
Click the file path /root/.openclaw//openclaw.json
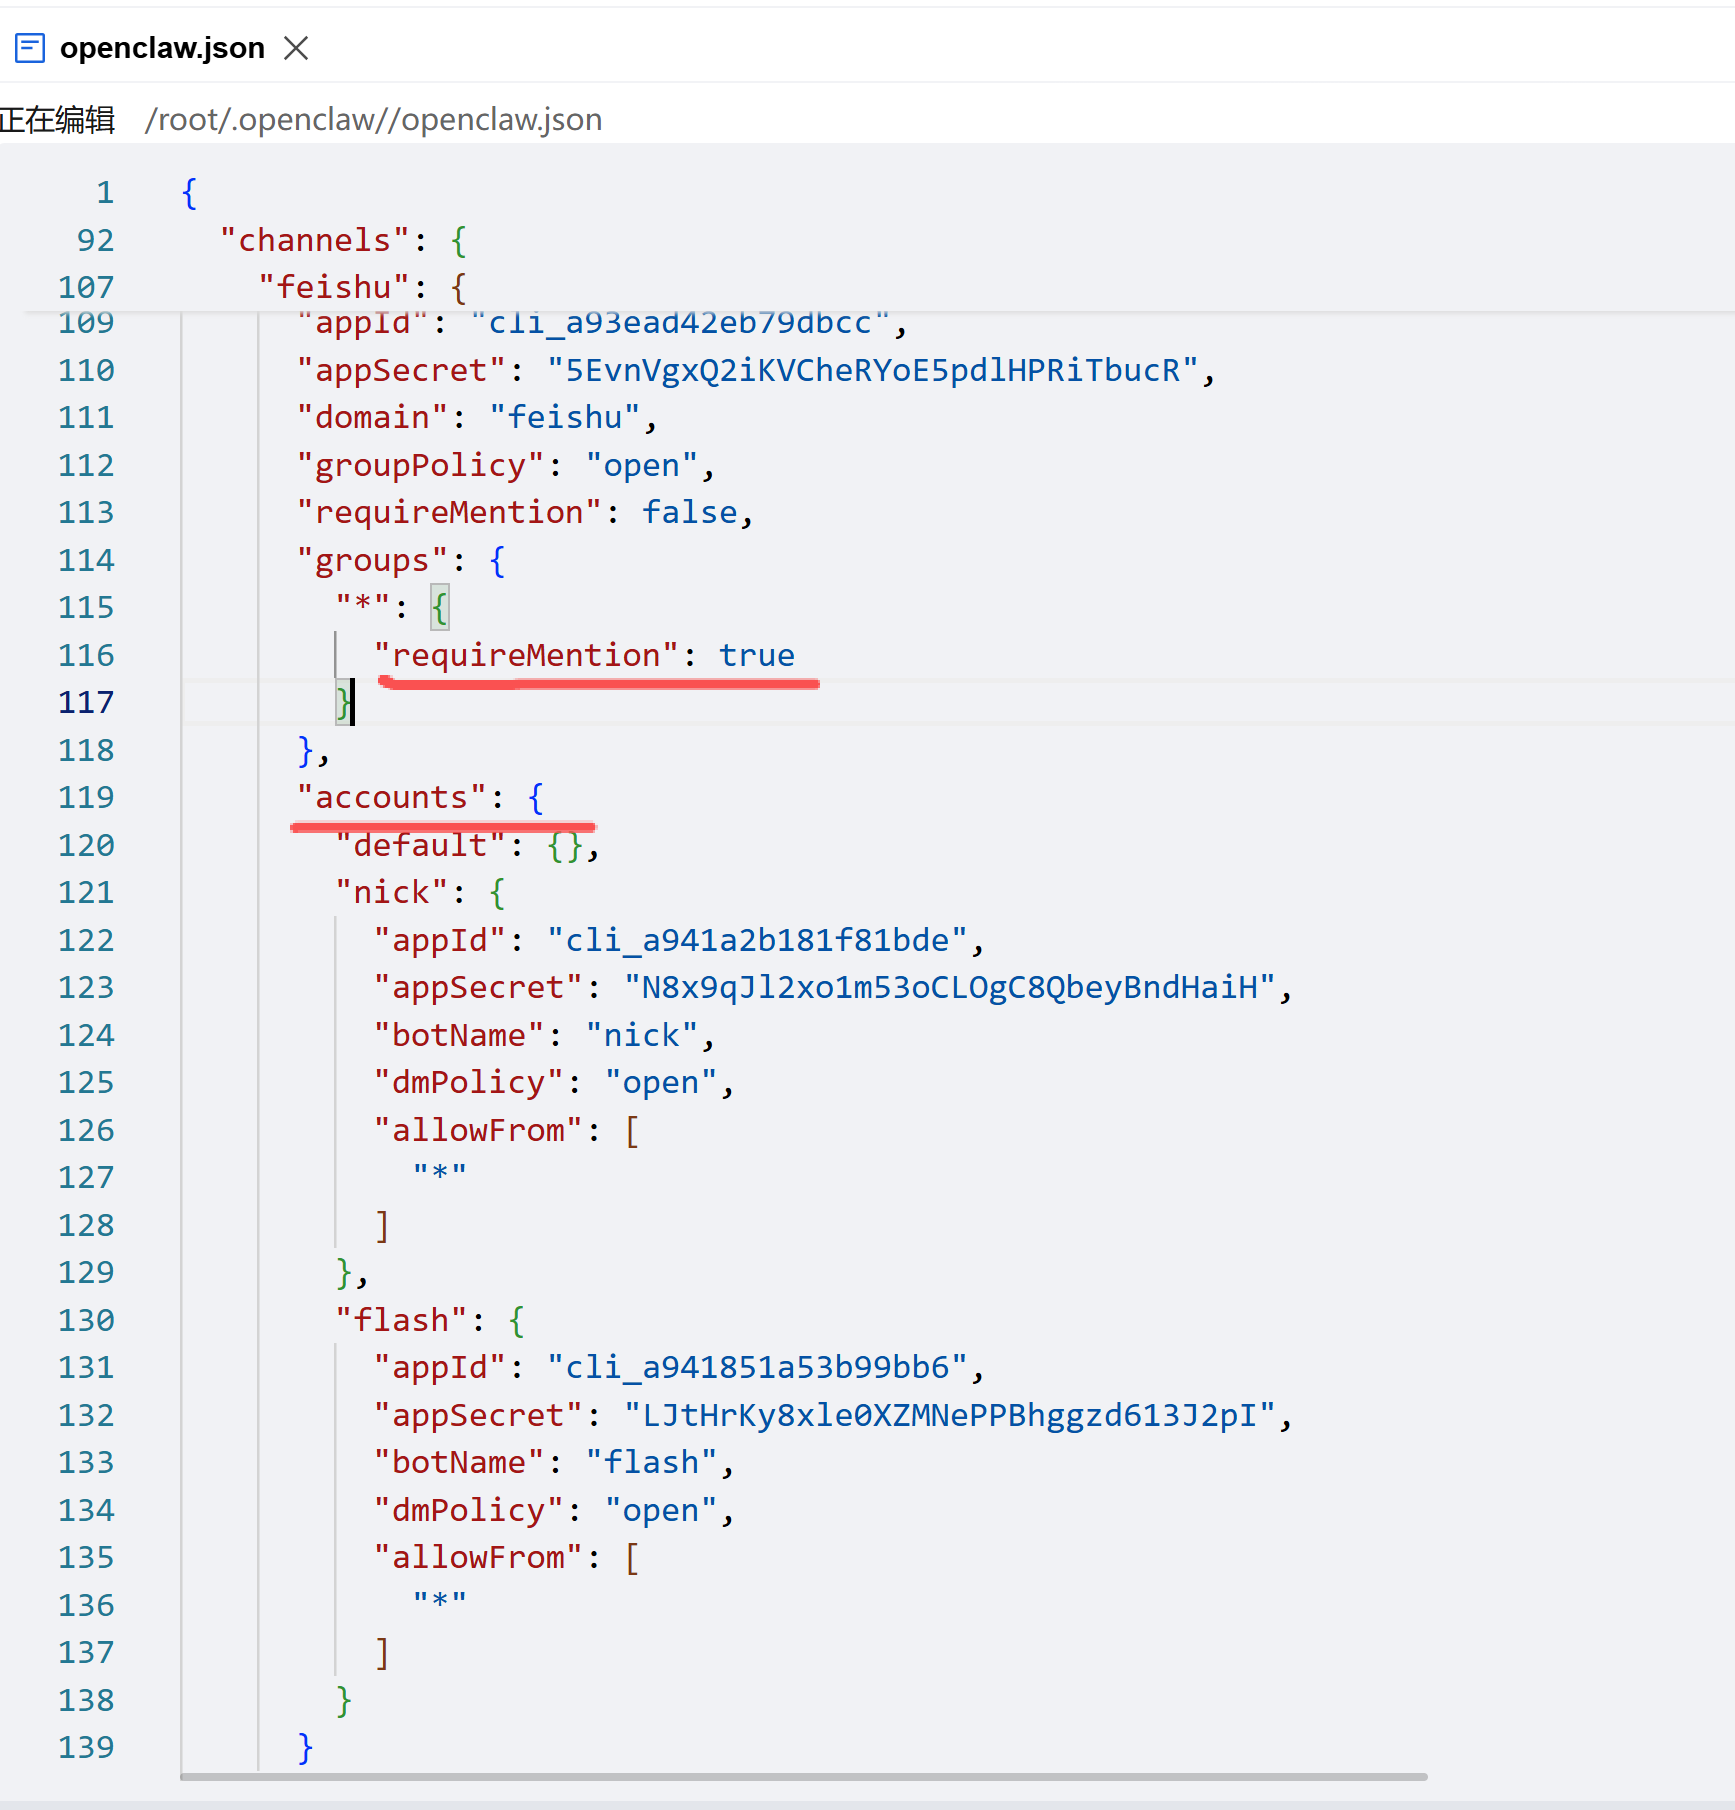(x=373, y=120)
